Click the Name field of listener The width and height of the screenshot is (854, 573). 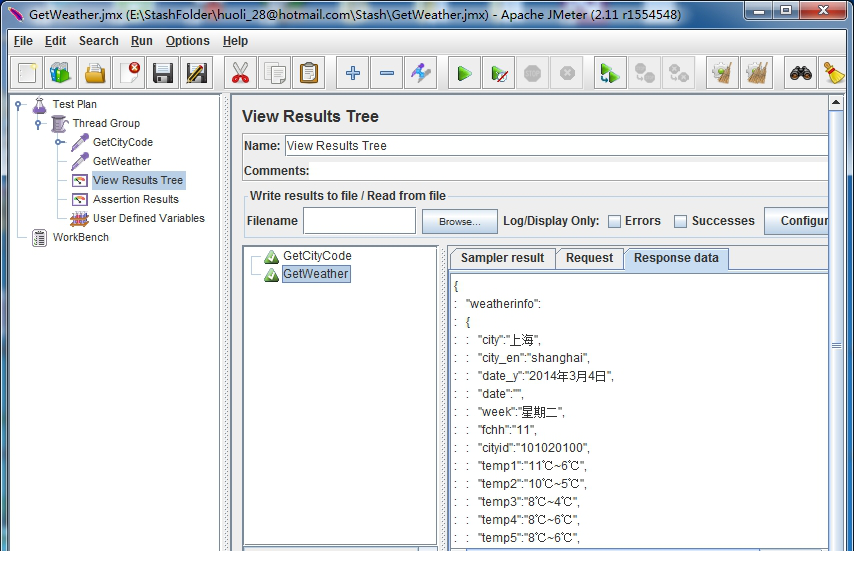tap(556, 146)
